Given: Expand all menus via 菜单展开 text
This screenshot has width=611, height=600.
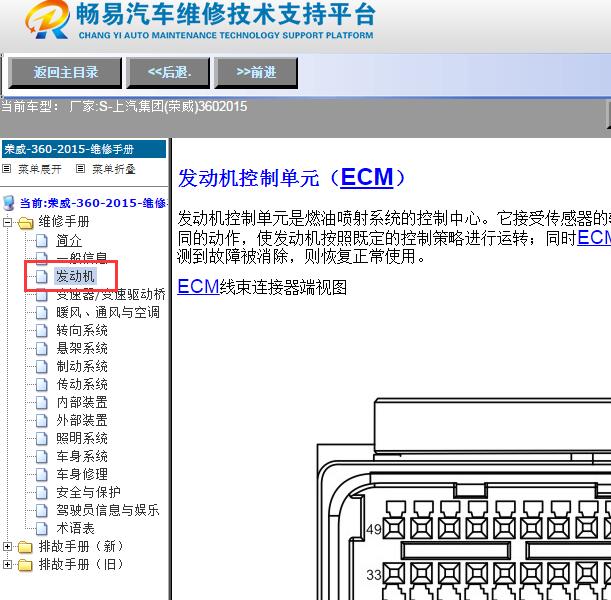Looking at the screenshot, I should 40,169.
